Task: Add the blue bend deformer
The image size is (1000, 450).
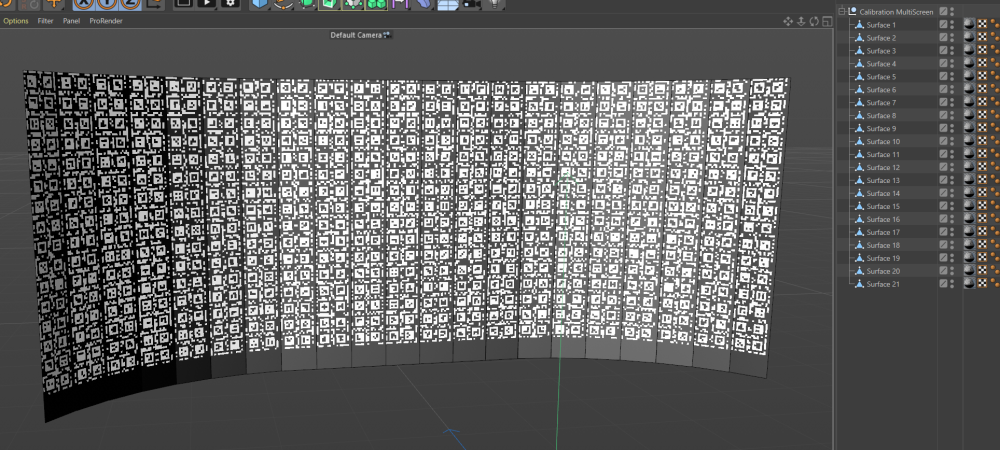Action: click(424, 3)
